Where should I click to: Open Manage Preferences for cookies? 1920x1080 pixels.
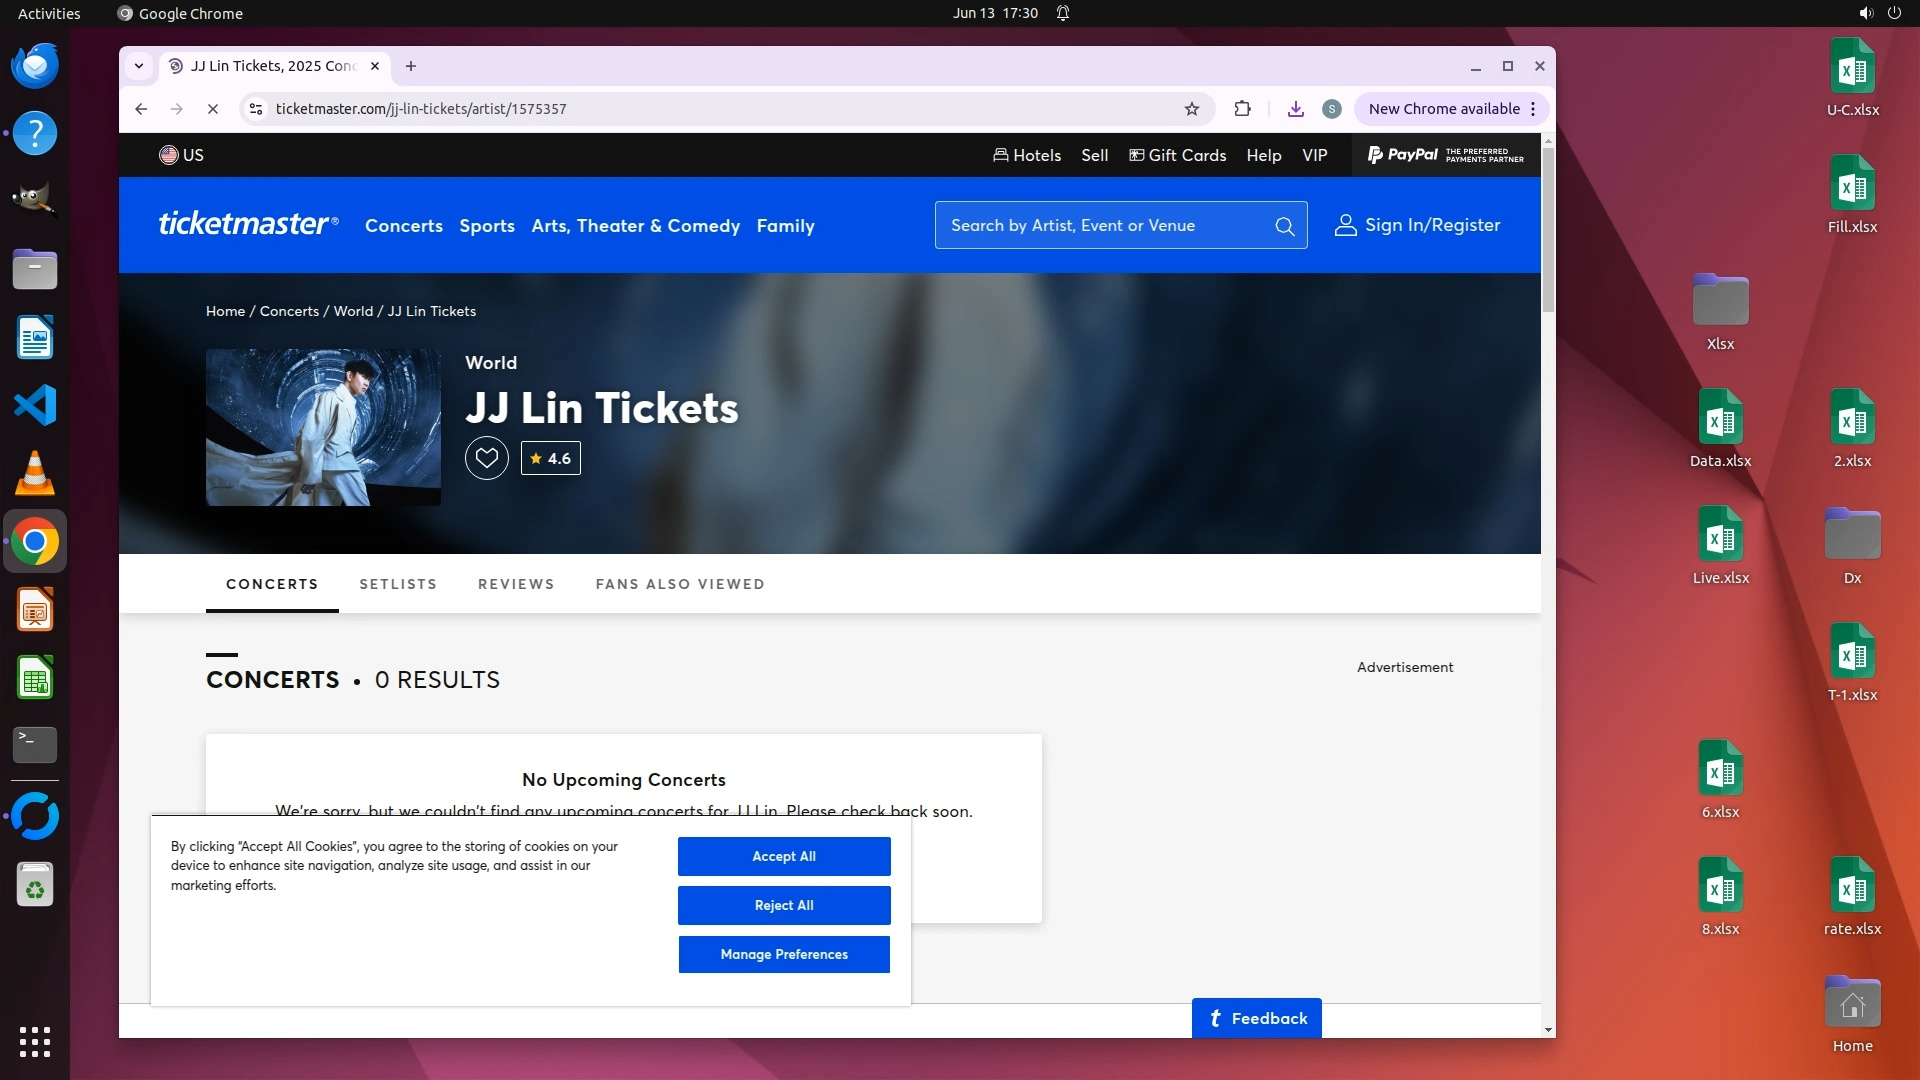tap(783, 954)
